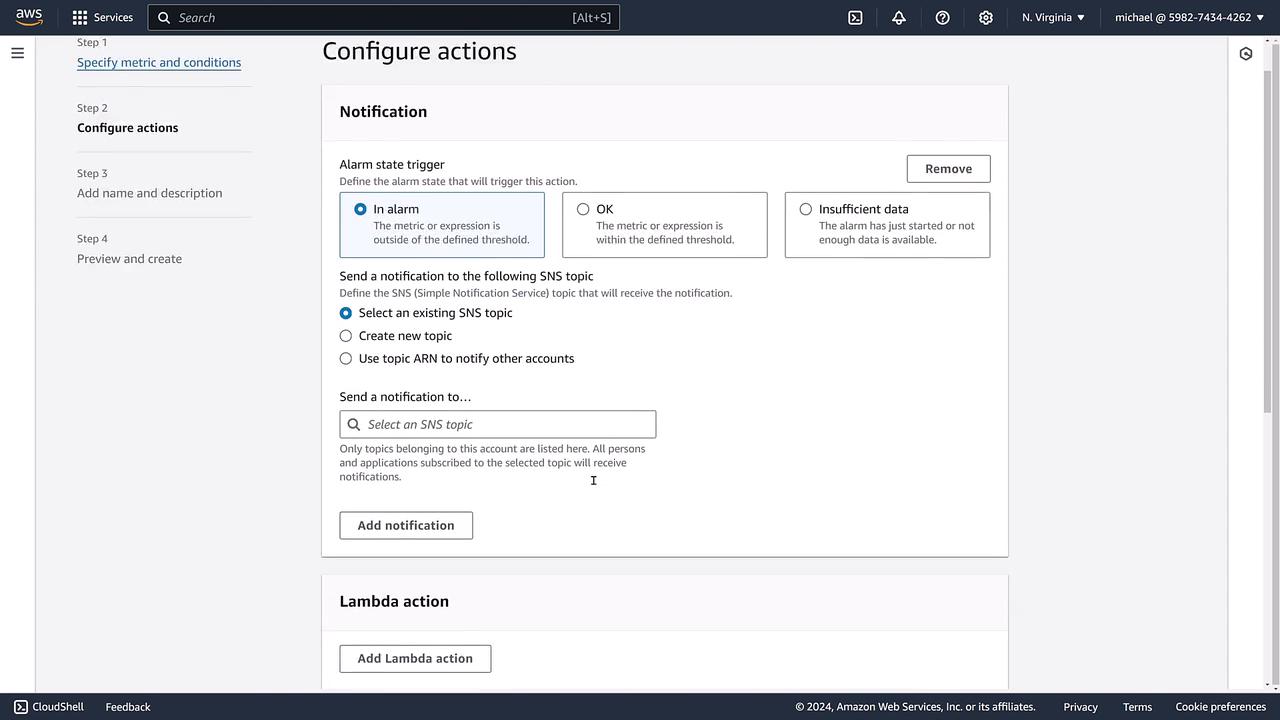Open the Select an SNS topic dropdown
Viewport: 1280px width, 720px height.
pos(498,424)
